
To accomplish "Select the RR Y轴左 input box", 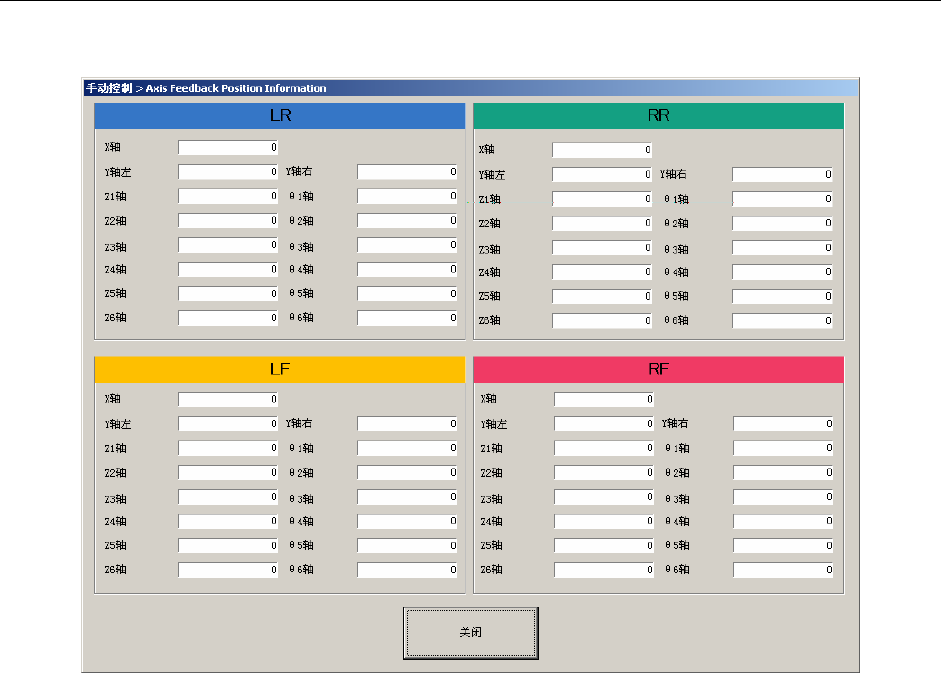I will [x=602, y=175].
